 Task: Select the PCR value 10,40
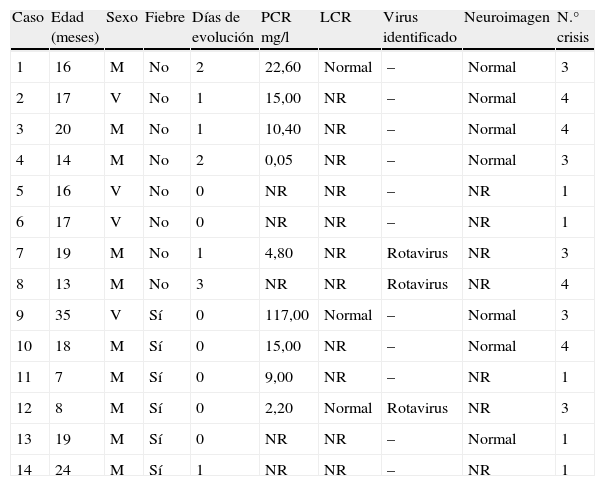[281, 129]
